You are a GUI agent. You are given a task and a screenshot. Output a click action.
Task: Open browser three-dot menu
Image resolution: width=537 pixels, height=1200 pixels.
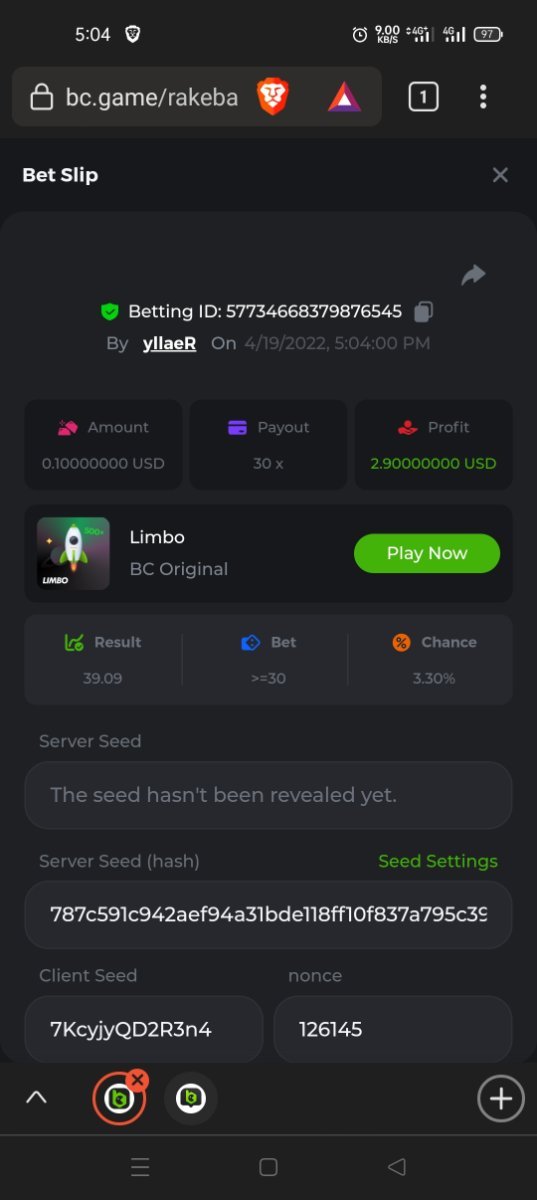483,97
